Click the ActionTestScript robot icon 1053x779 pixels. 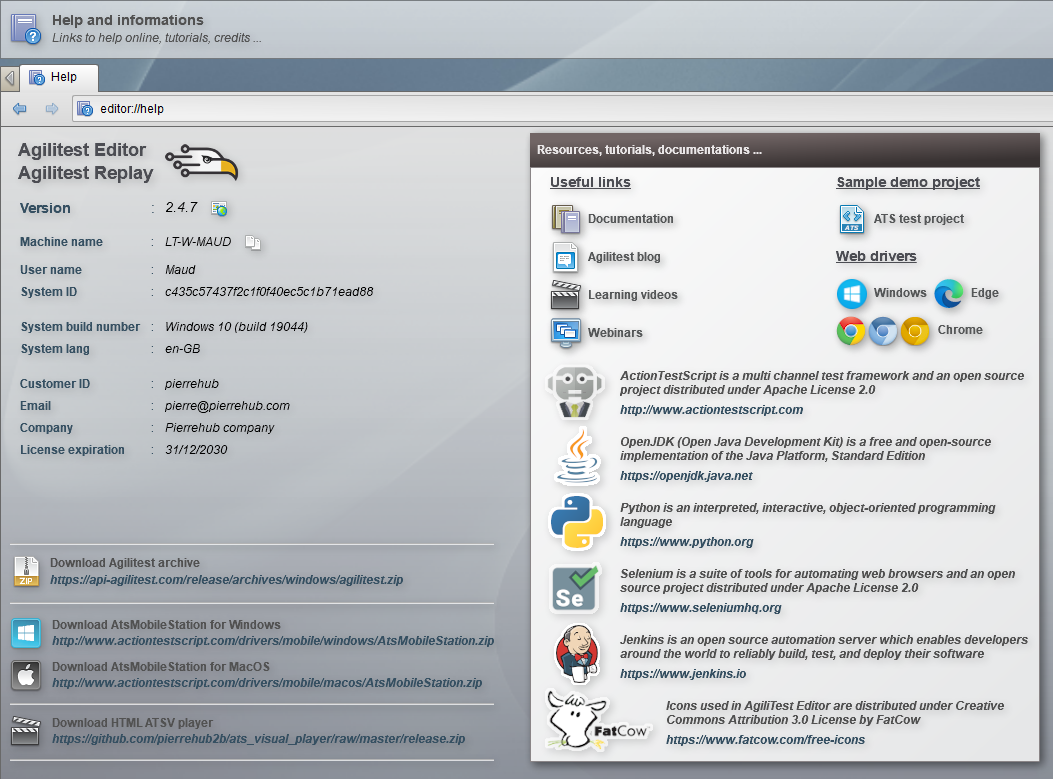[x=575, y=392]
